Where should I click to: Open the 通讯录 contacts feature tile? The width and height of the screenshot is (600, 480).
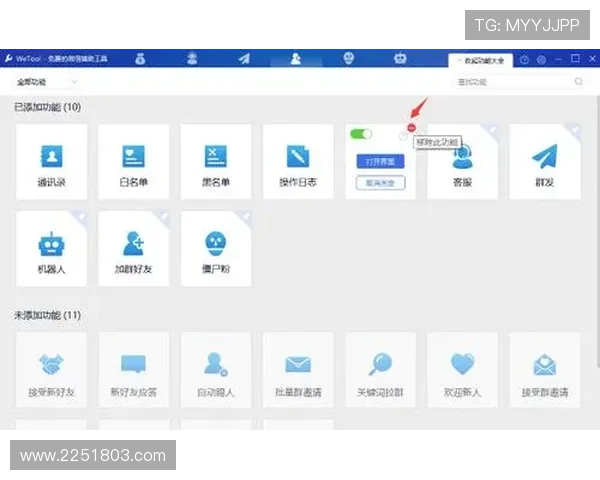(51, 162)
